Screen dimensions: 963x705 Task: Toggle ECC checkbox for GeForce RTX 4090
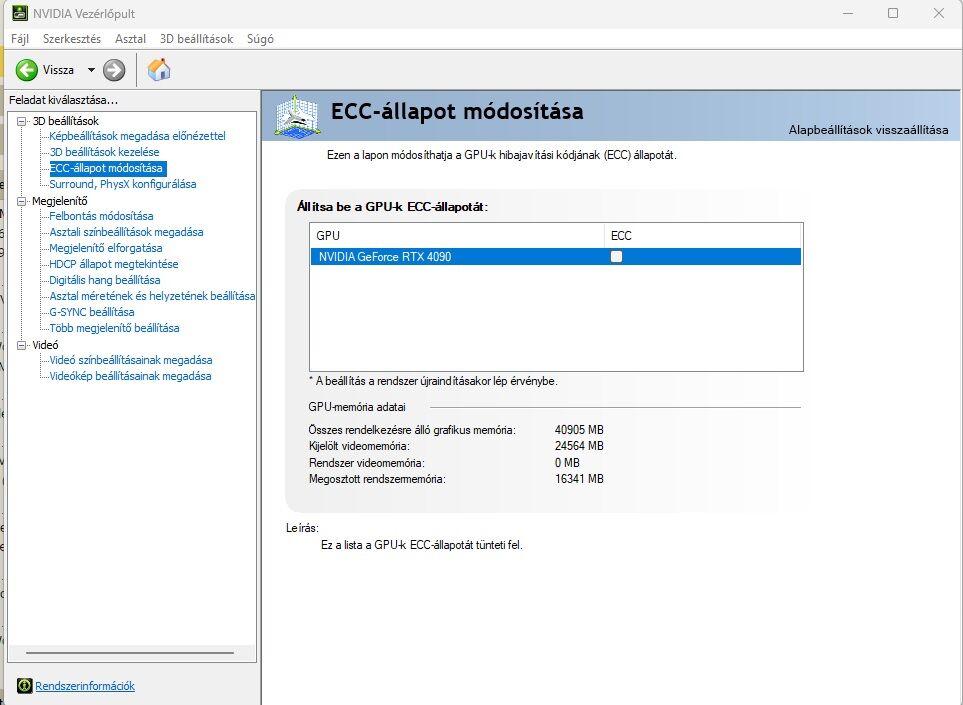(617, 257)
